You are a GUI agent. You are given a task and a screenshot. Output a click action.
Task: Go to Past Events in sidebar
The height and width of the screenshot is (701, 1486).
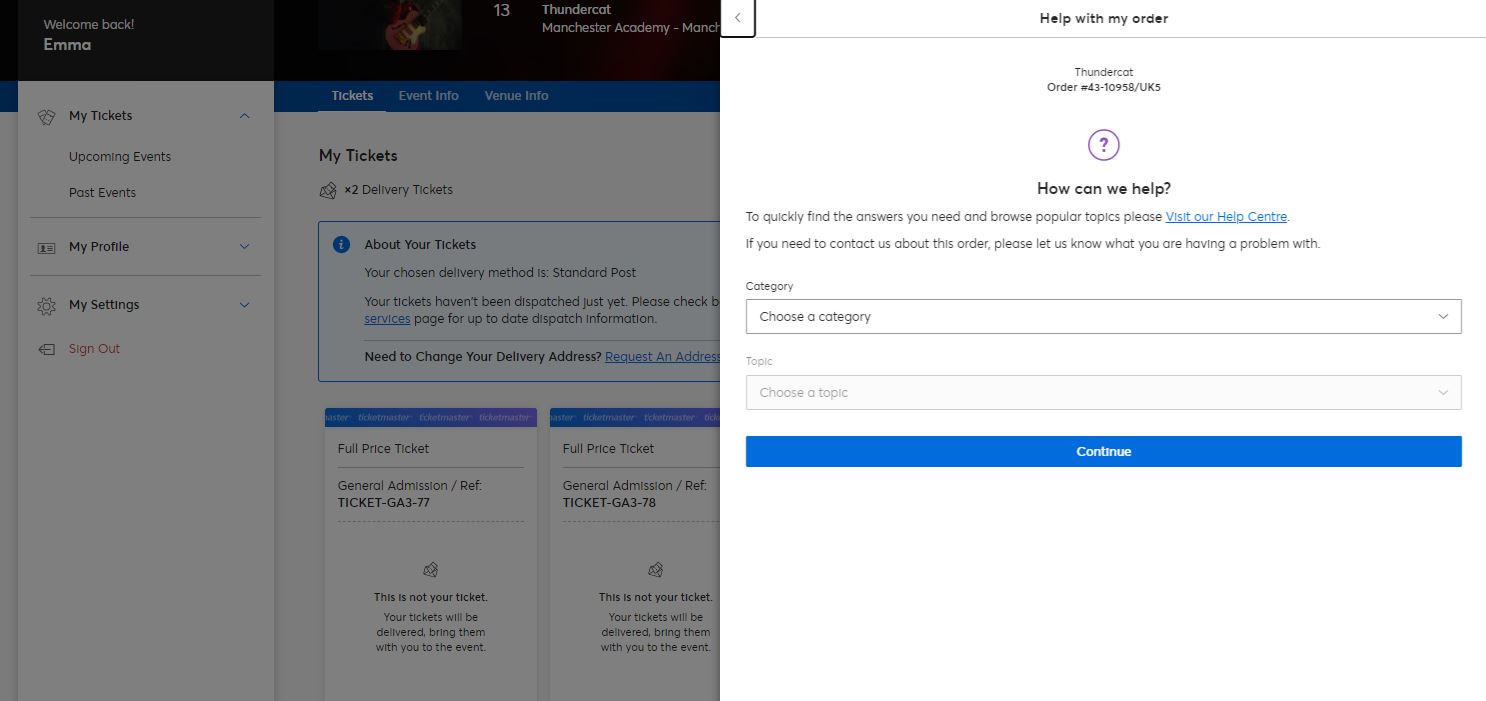102,193
